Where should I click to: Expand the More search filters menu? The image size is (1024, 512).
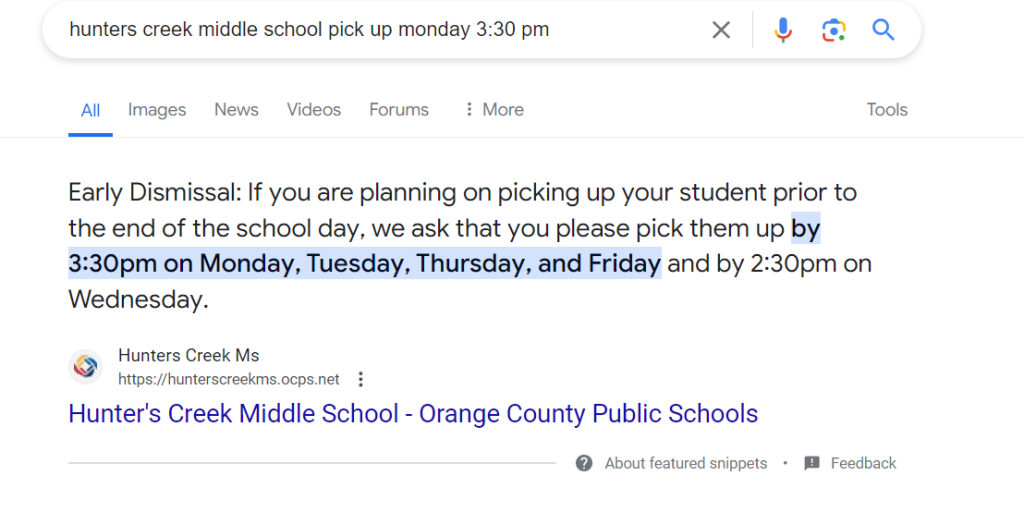pos(493,110)
